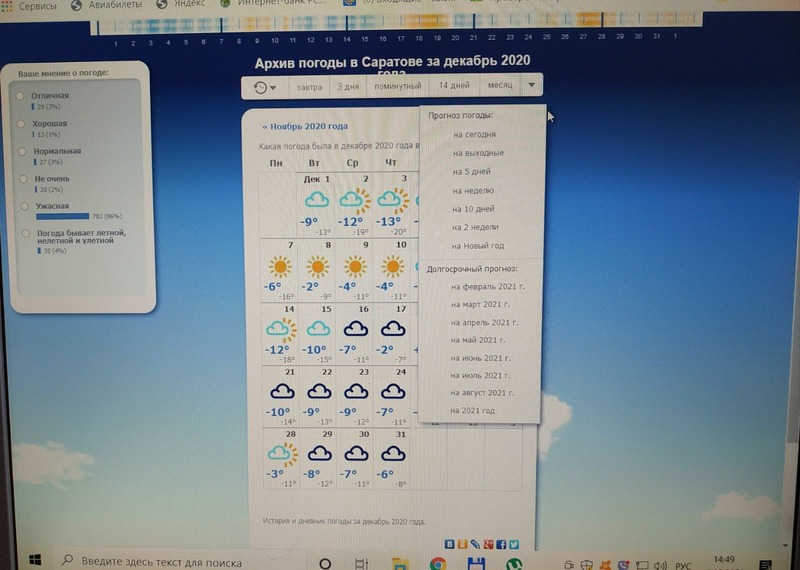Open the Авиабилеты bookmark
Image resolution: width=800 pixels, height=570 pixels.
(x=107, y=5)
